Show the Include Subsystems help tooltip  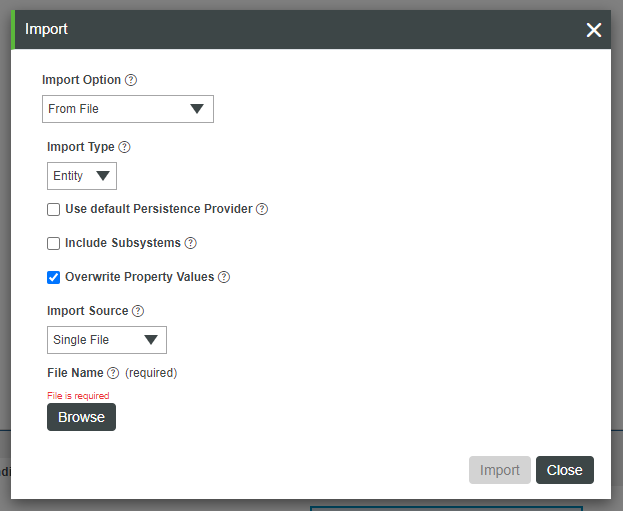[191, 243]
